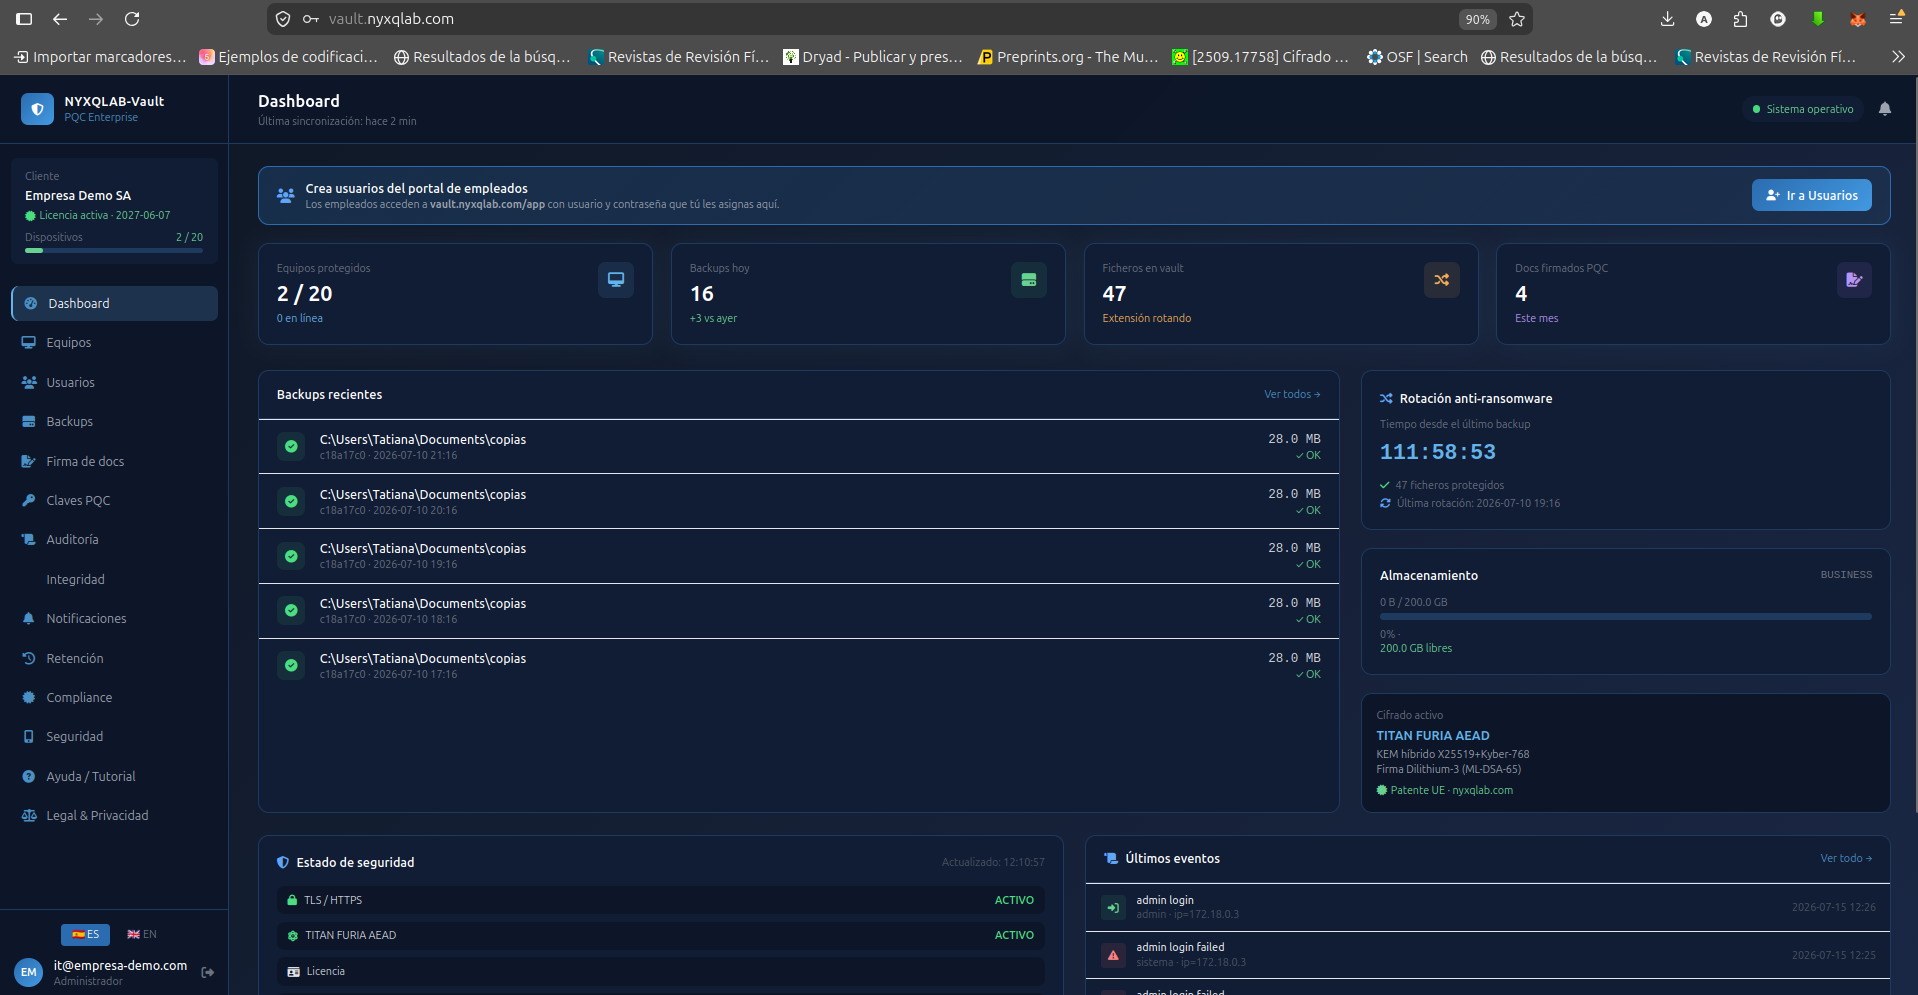
Task: Open the 'OSF | Search' bookmark
Action: click(x=1417, y=57)
